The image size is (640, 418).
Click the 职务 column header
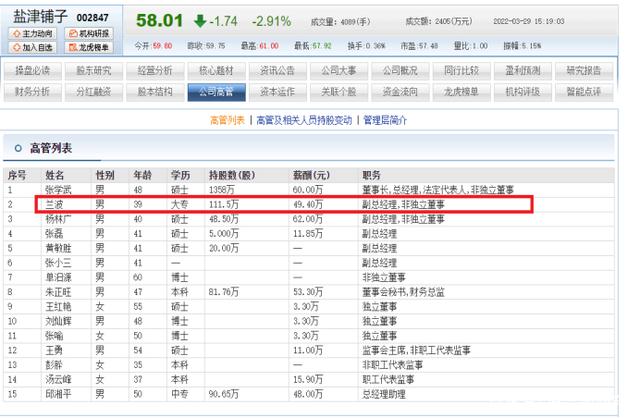[x=371, y=175]
